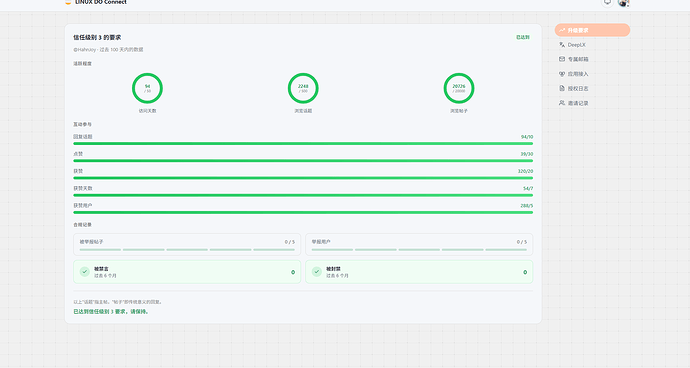
Task: Open the user avatar menu
Action: tap(623, 2)
